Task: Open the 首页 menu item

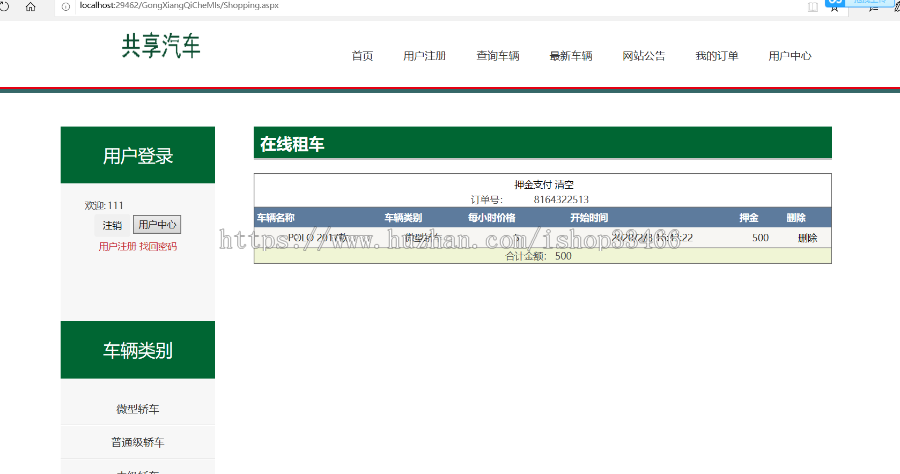Action: tap(362, 56)
